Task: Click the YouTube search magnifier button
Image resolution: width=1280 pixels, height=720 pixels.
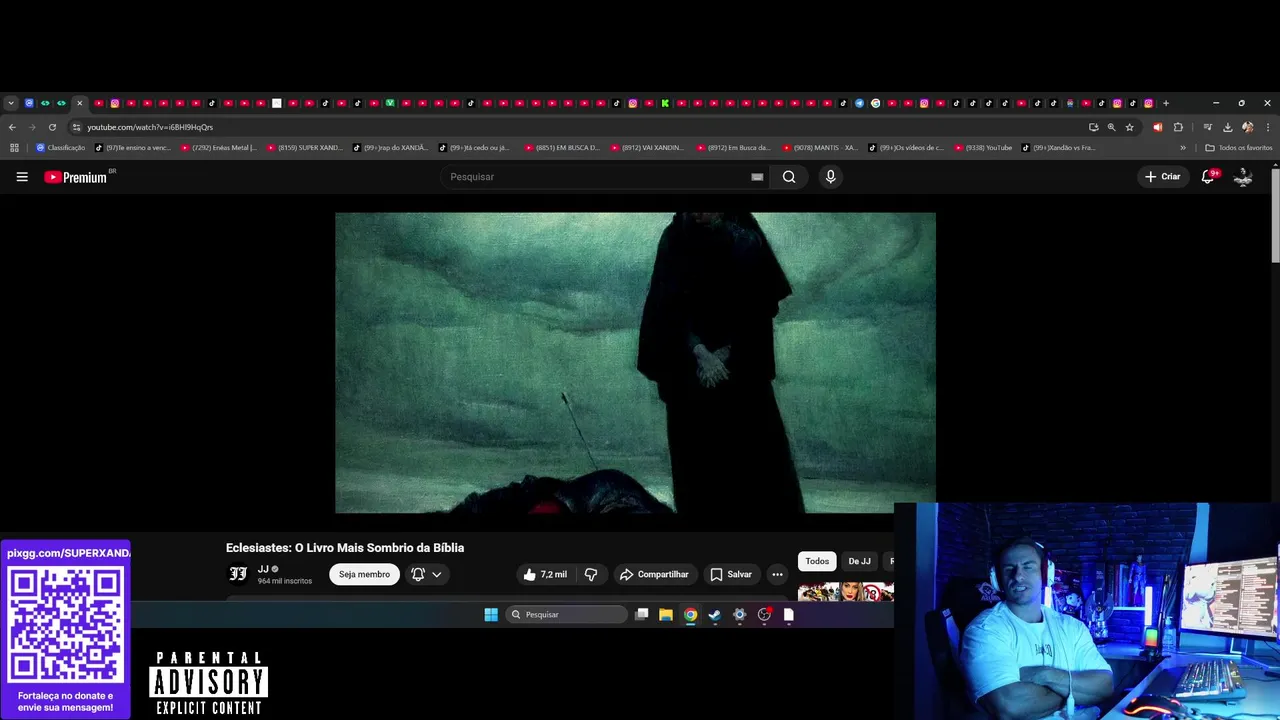Action: [789, 177]
